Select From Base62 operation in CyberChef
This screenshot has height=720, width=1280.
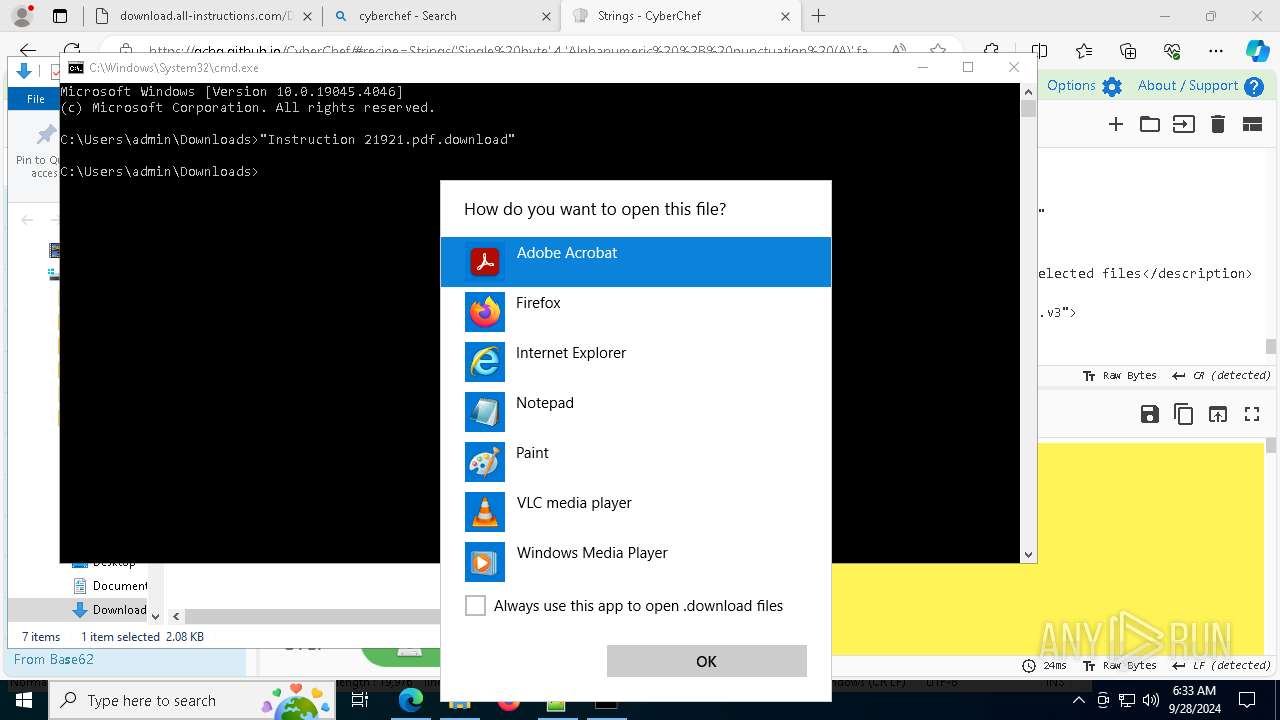(54, 660)
